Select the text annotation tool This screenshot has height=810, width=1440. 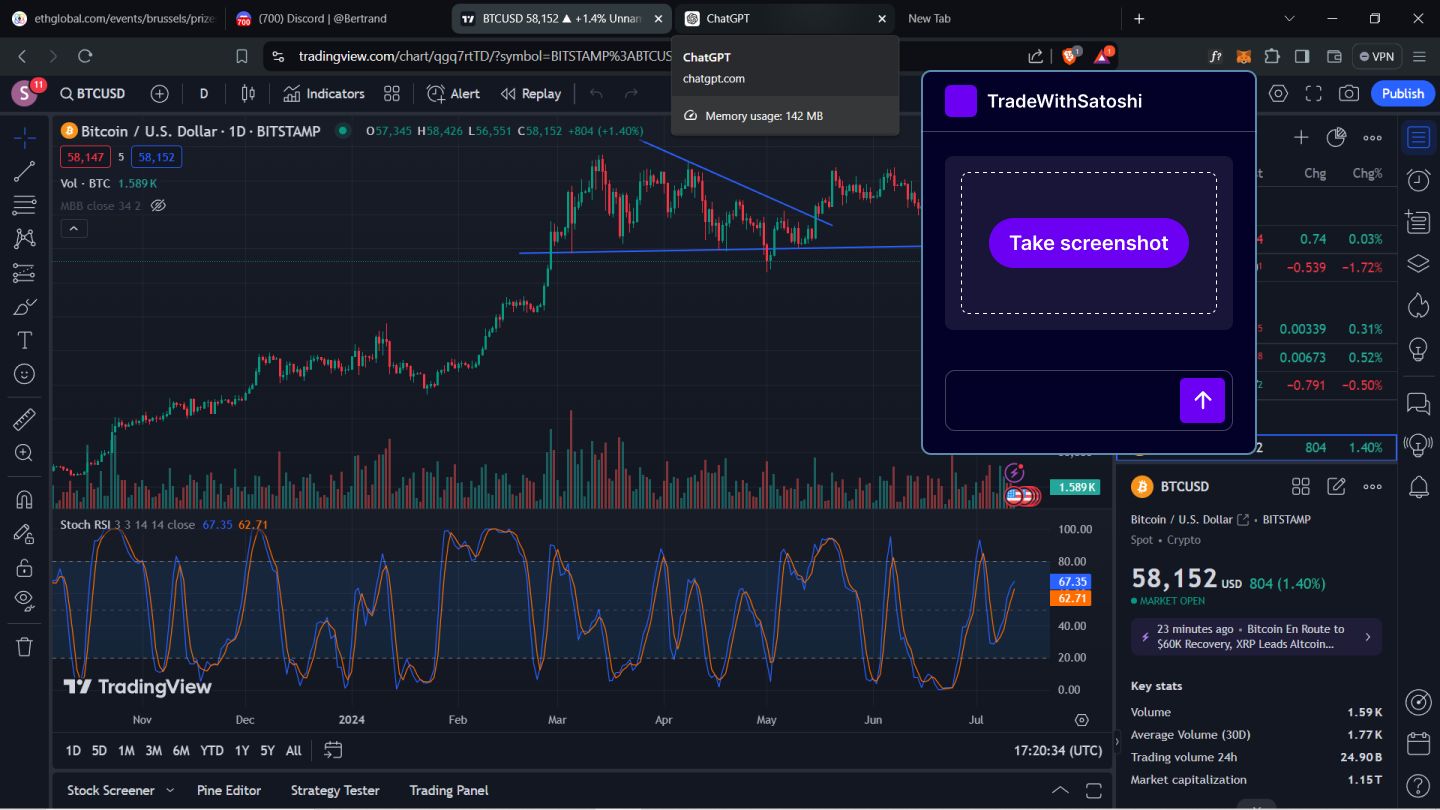[x=25, y=340]
